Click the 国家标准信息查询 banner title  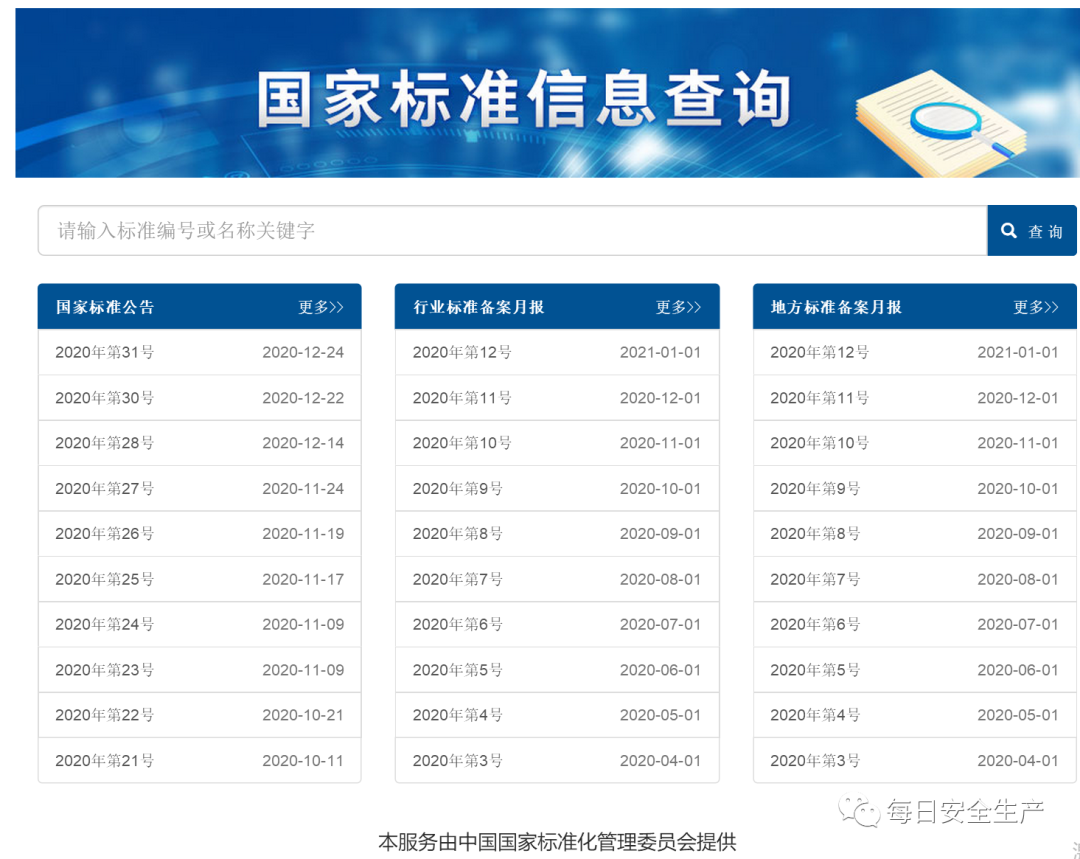click(x=523, y=100)
